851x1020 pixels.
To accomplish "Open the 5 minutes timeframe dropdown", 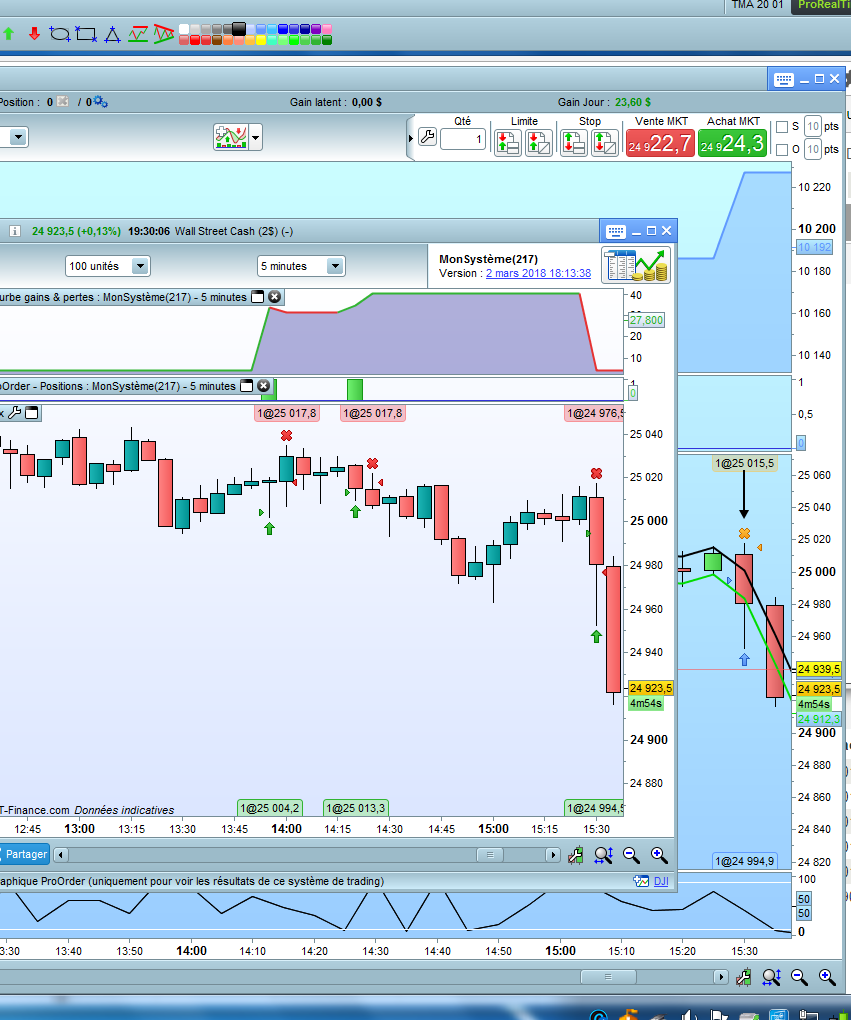I will coord(335,266).
